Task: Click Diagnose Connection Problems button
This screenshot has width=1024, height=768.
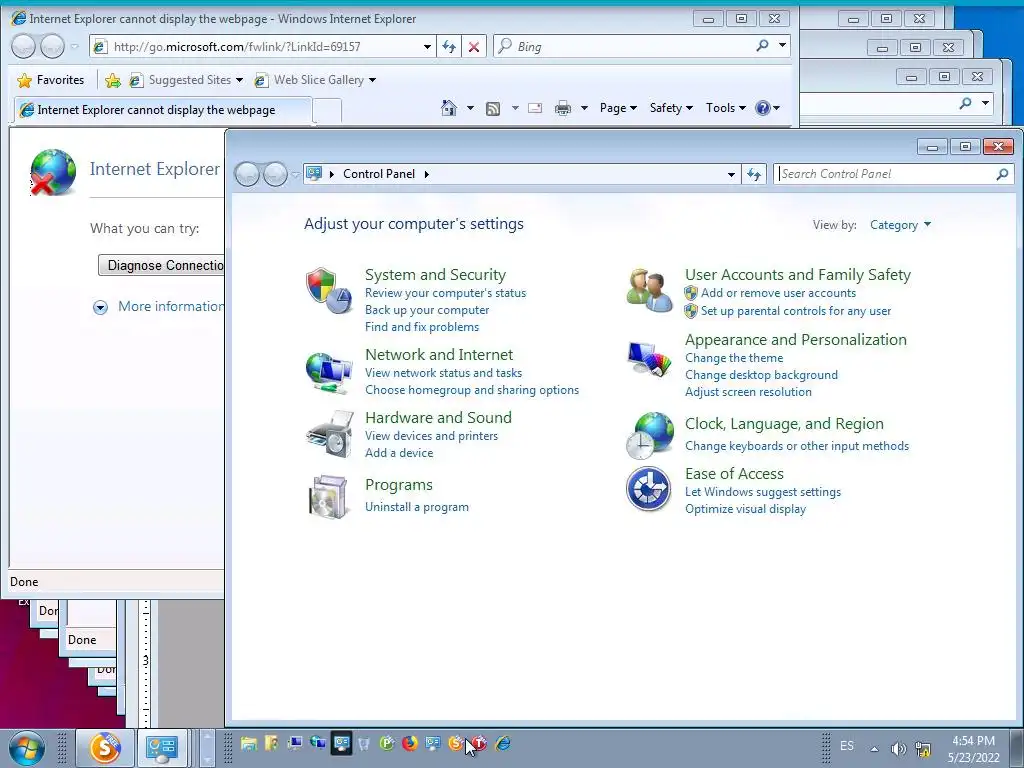Action: tap(161, 265)
